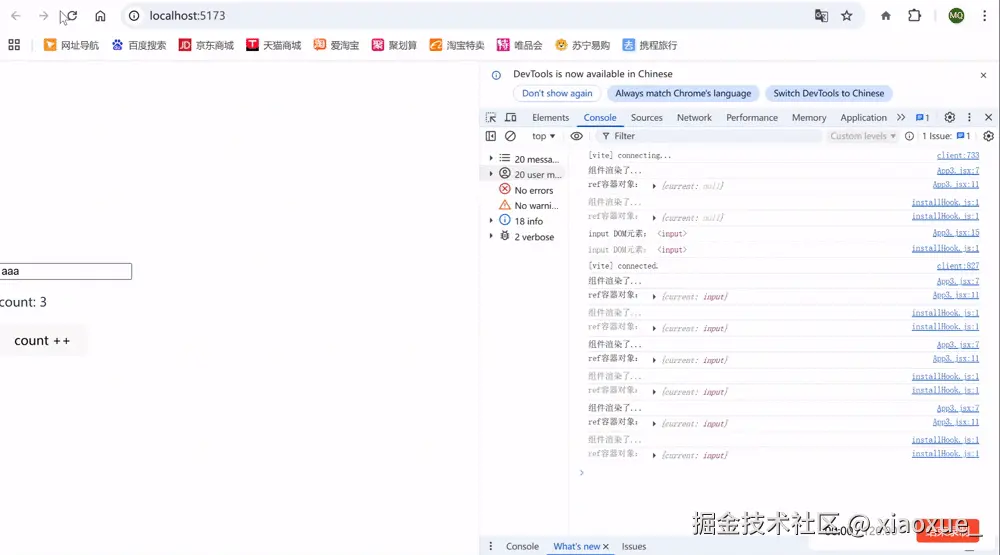The image size is (1000, 555).
Task: Click the issues counter badge in tab bar
Action: [922, 117]
